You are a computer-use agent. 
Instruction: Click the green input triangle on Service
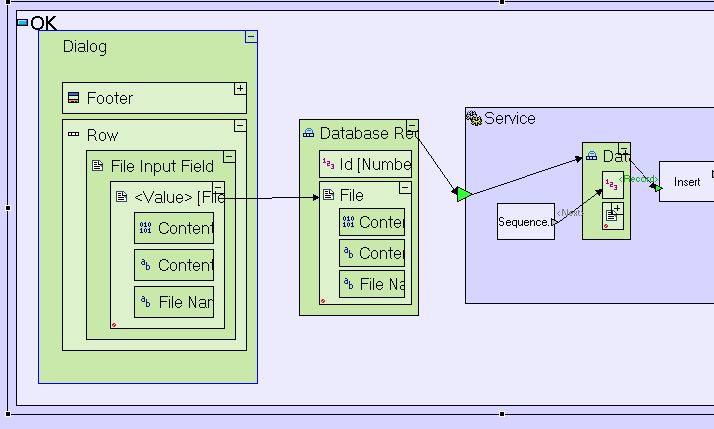pos(462,193)
